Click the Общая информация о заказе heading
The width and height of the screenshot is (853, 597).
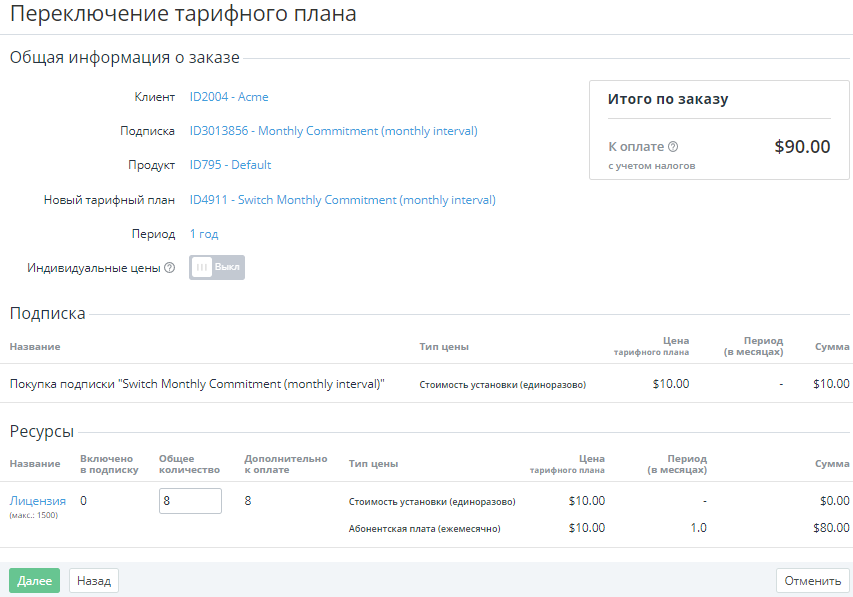(125, 57)
